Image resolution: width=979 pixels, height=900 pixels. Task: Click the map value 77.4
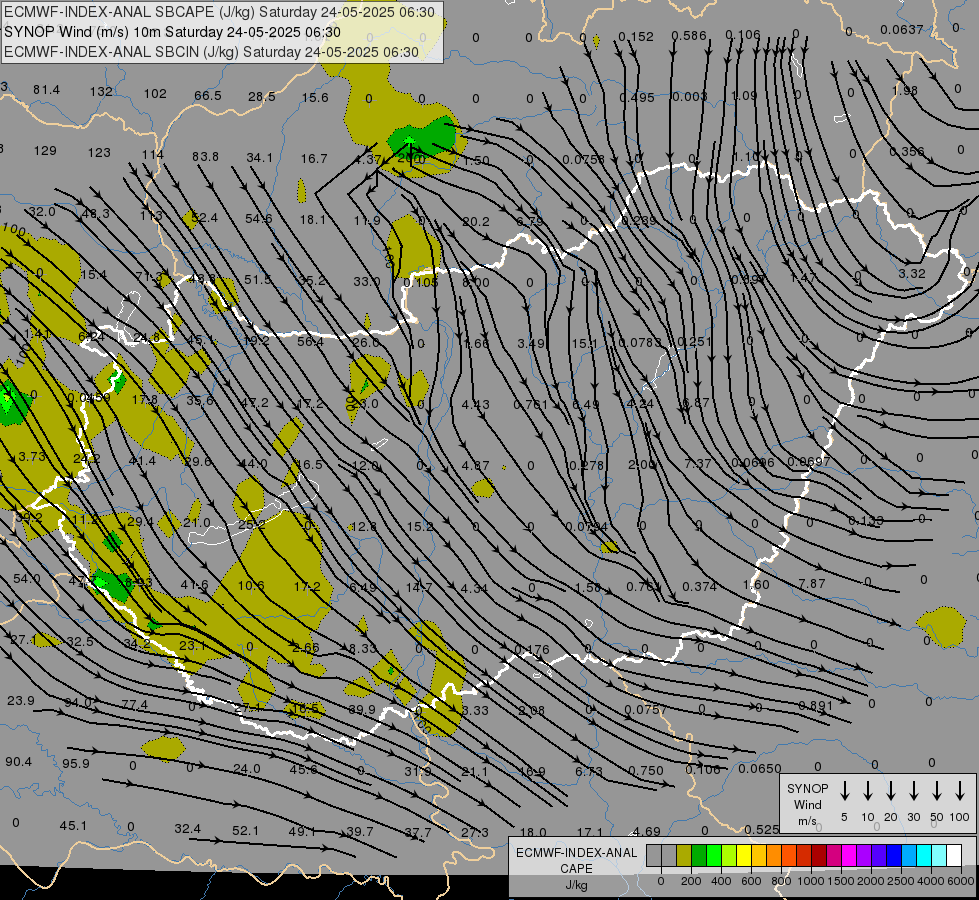[x=135, y=705]
